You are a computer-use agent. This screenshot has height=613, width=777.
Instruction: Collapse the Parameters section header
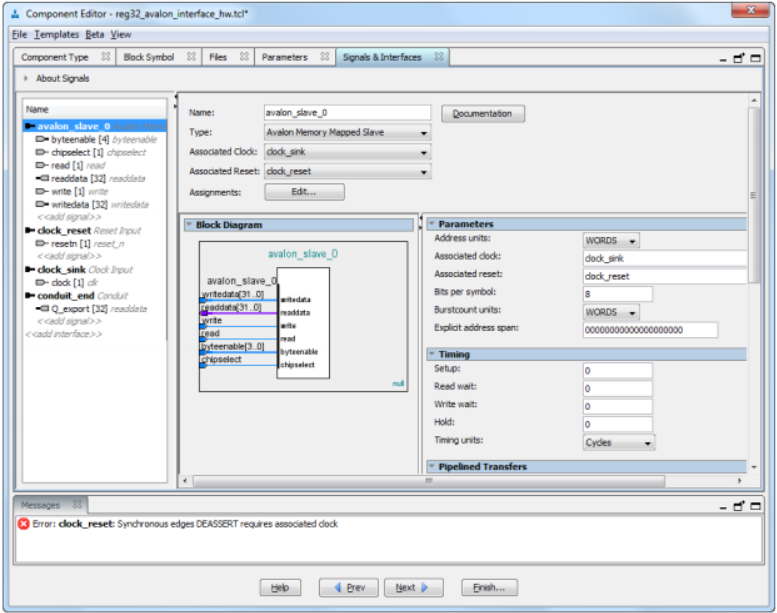click(x=431, y=223)
